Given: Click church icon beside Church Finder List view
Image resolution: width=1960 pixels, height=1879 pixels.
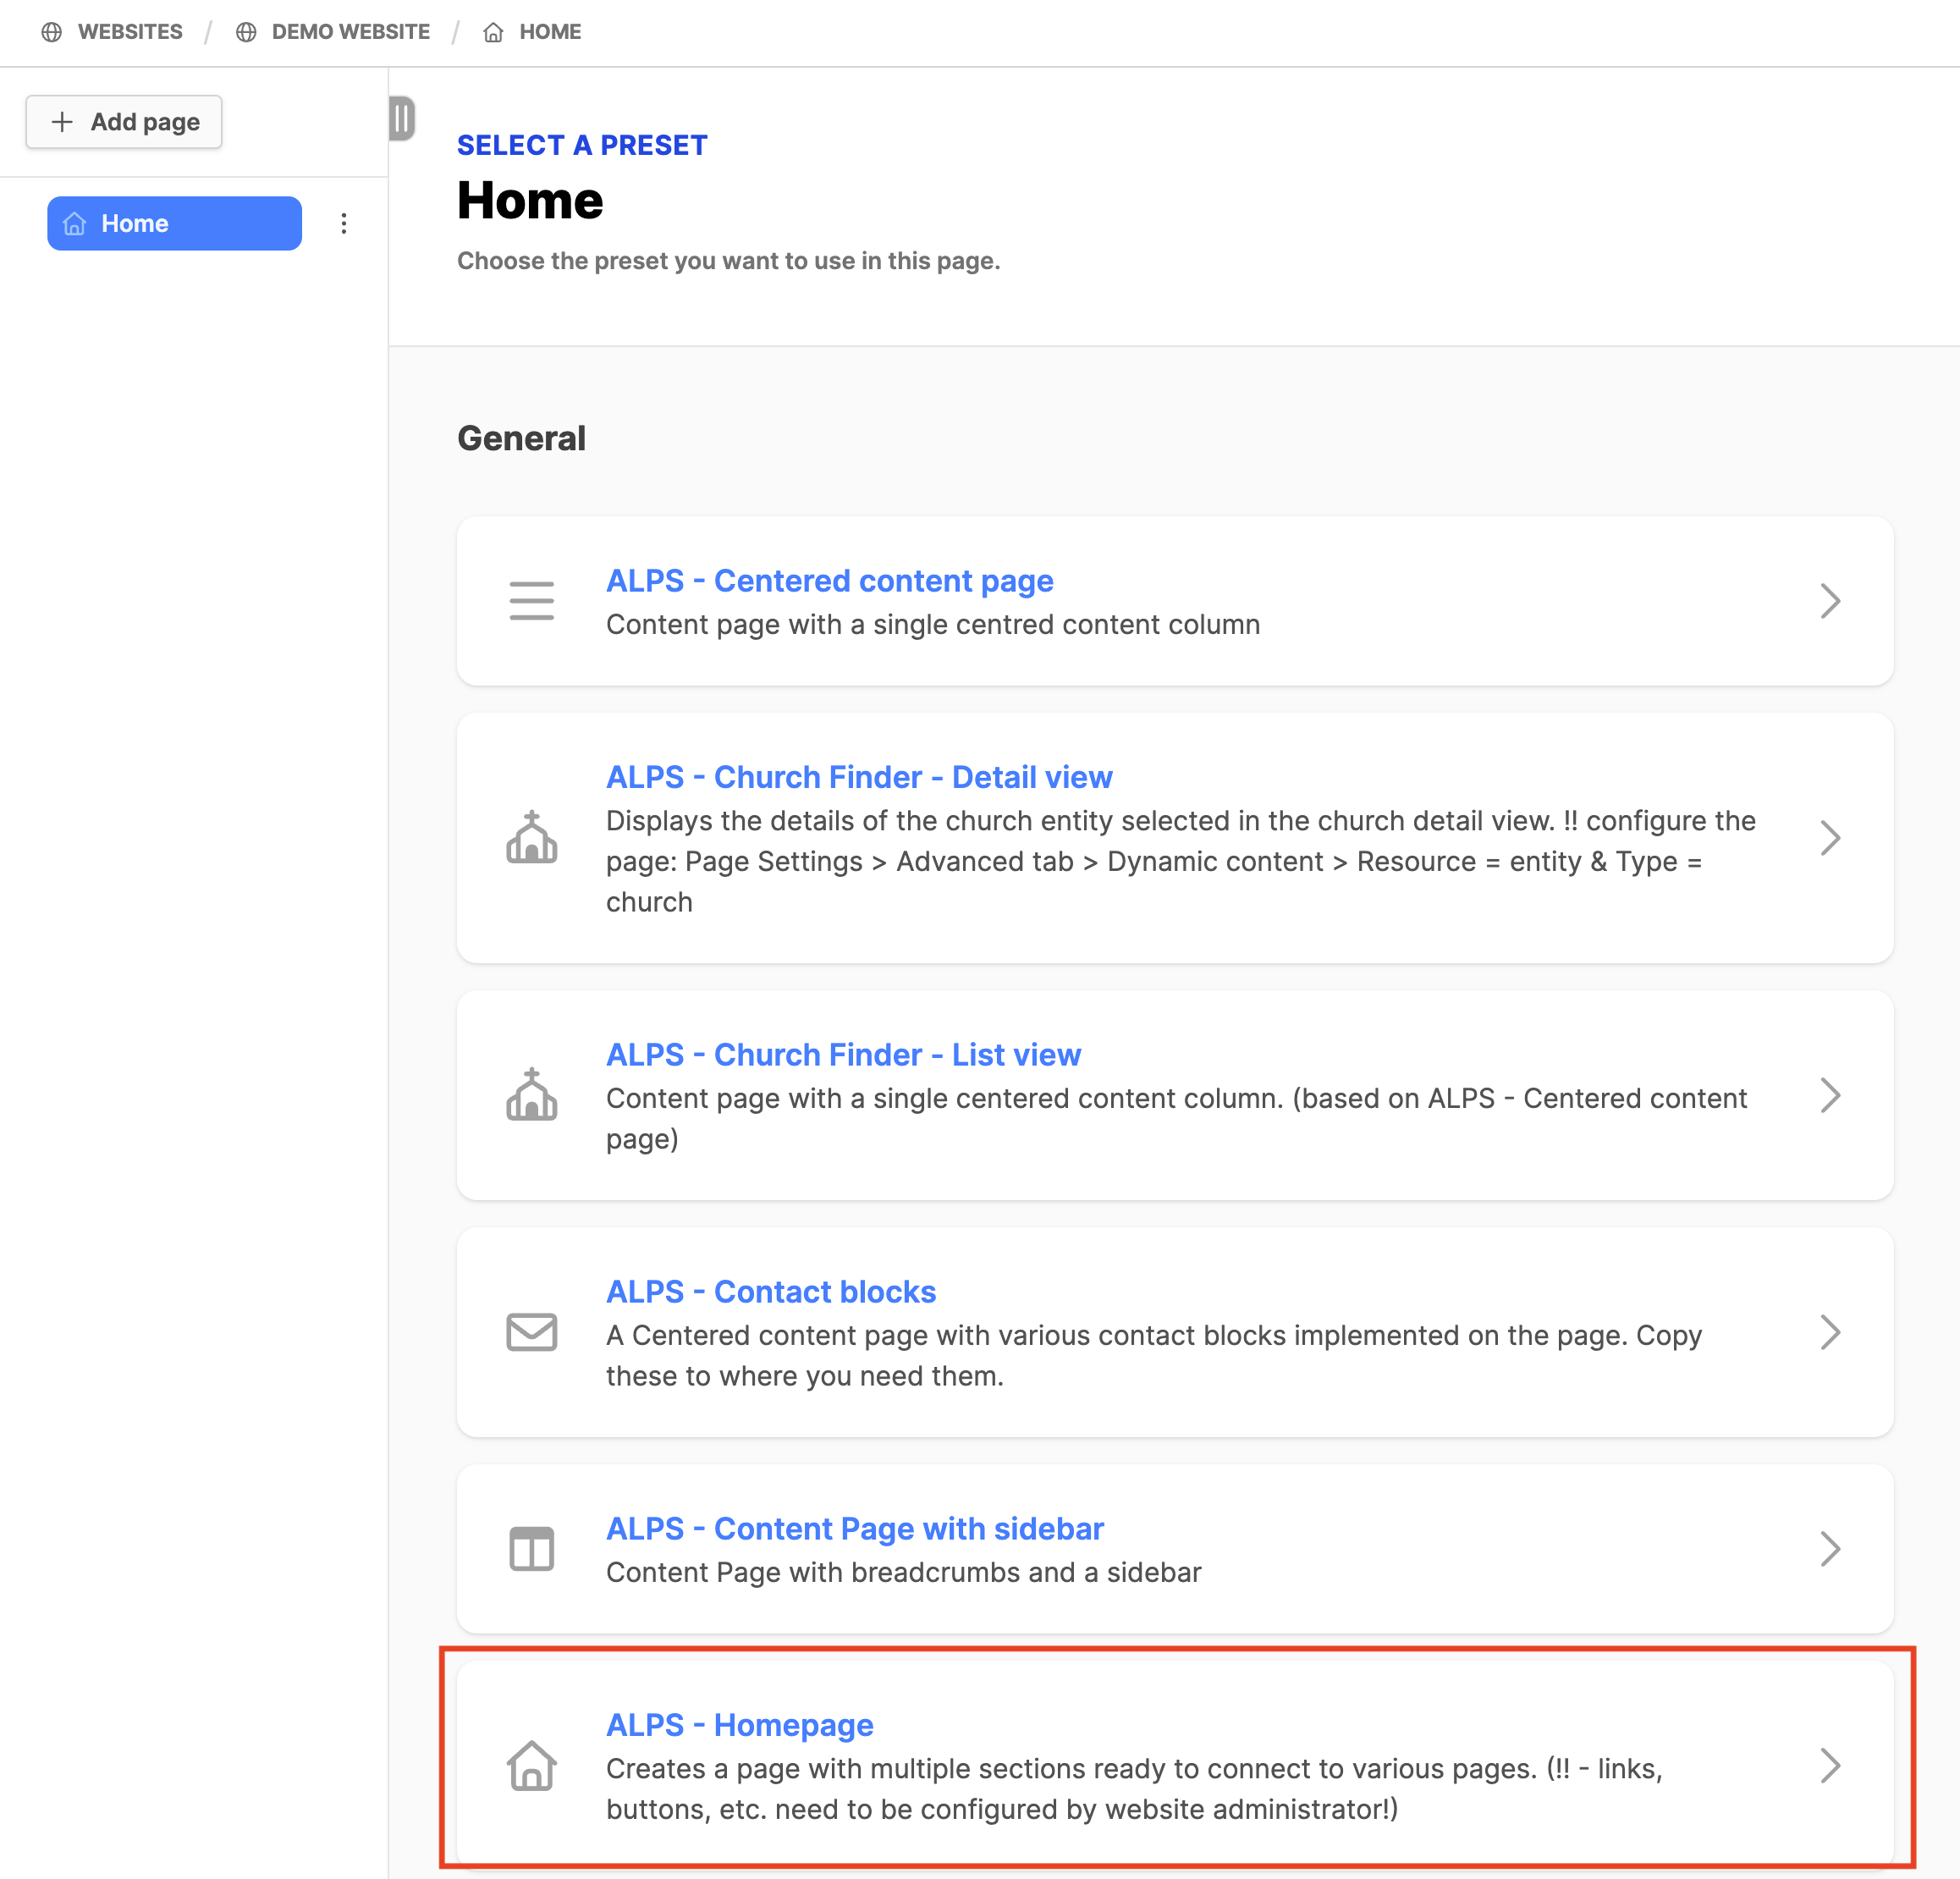Looking at the screenshot, I should [x=531, y=1095].
